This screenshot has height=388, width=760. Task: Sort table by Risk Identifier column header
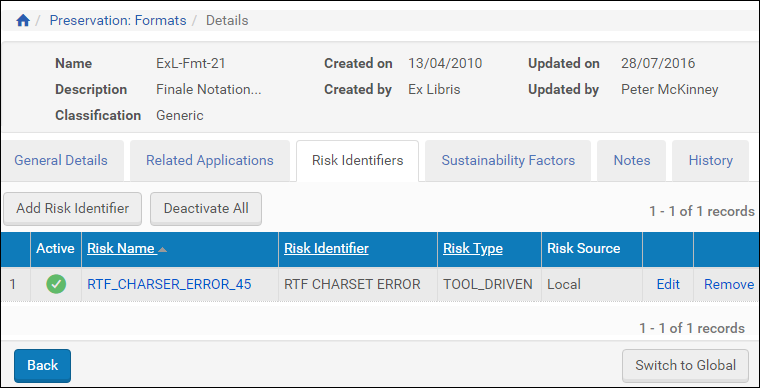(326, 248)
